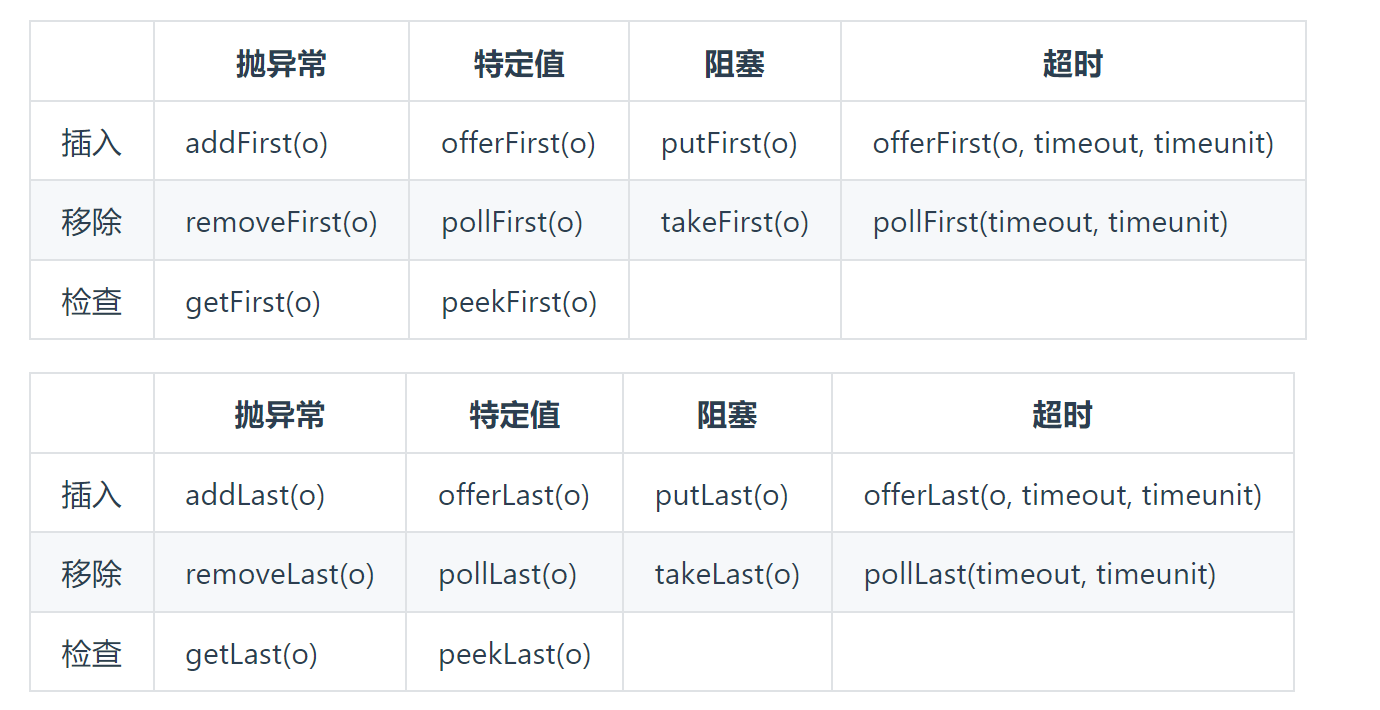Viewport: 1380px width, 710px height.
Task: Click the removeLast(o) cell
Action: [280, 574]
